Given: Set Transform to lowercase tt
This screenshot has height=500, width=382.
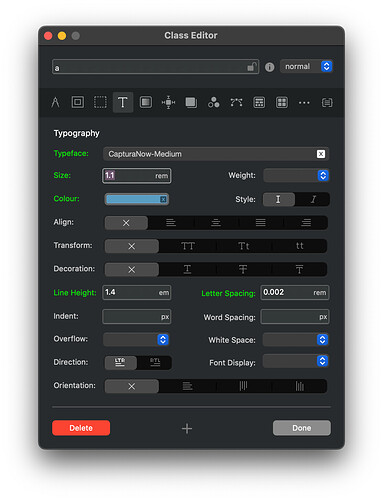Looking at the screenshot, I should pos(299,246).
